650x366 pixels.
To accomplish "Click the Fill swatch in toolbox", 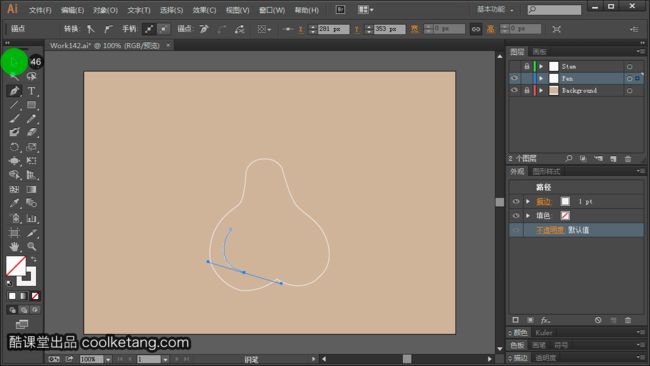I will tap(16, 266).
